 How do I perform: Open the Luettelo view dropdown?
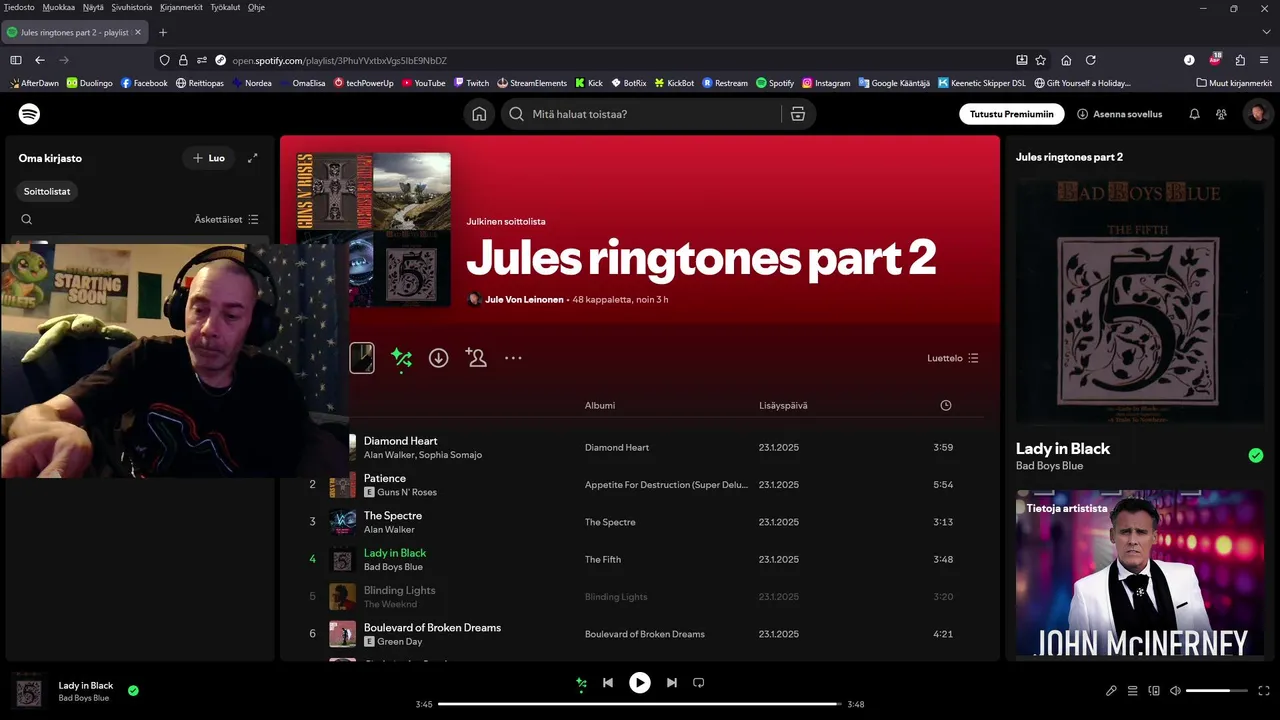pos(953,358)
